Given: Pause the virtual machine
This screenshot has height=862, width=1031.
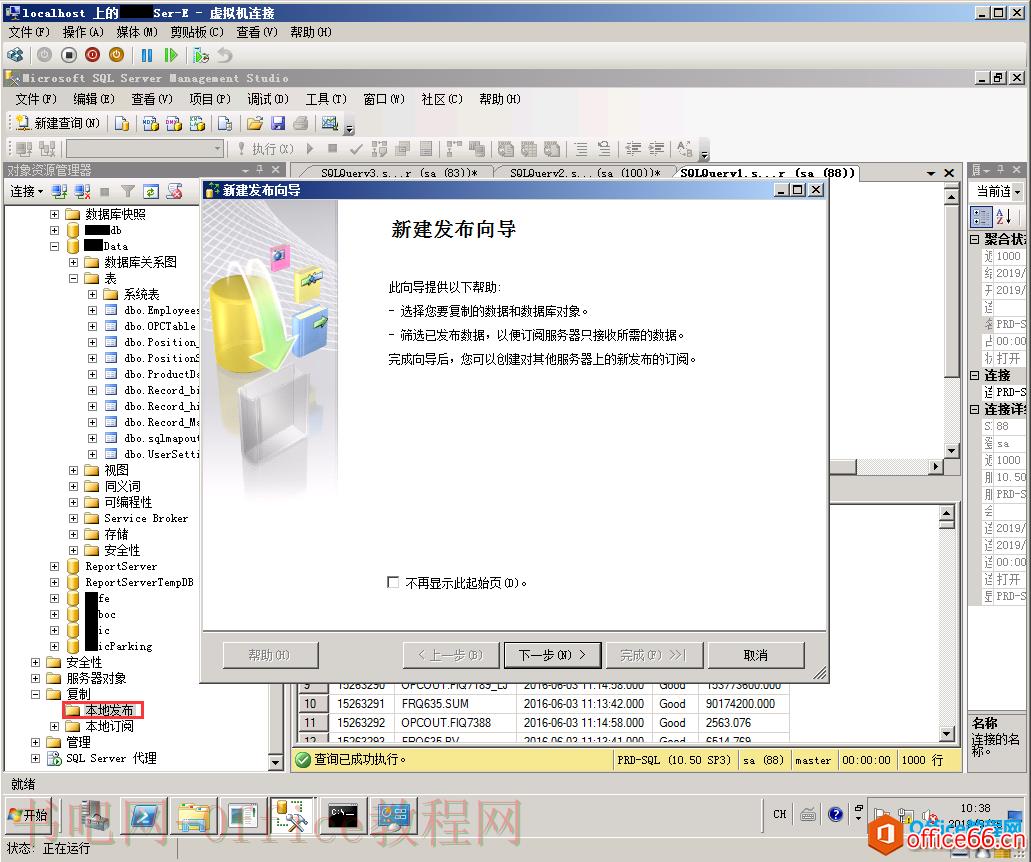Looking at the screenshot, I should click(x=147, y=56).
